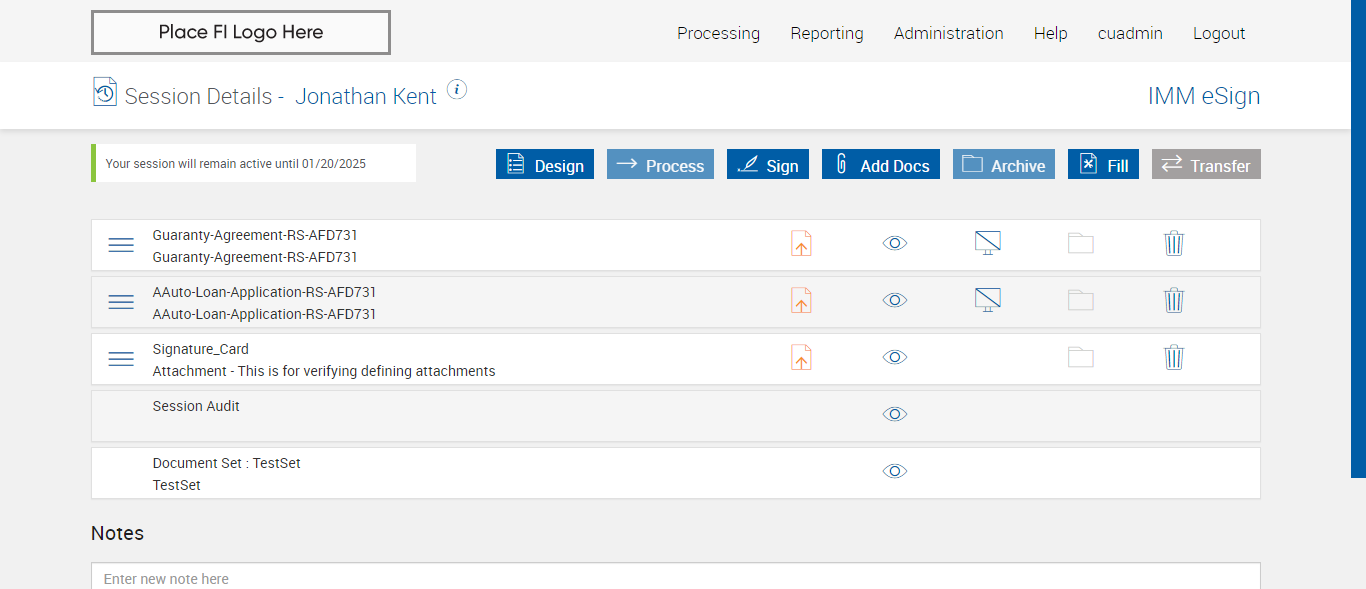Click the hamburger handle on the AAuto-Loan-Application row
The width and height of the screenshot is (1366, 589).
(121, 302)
